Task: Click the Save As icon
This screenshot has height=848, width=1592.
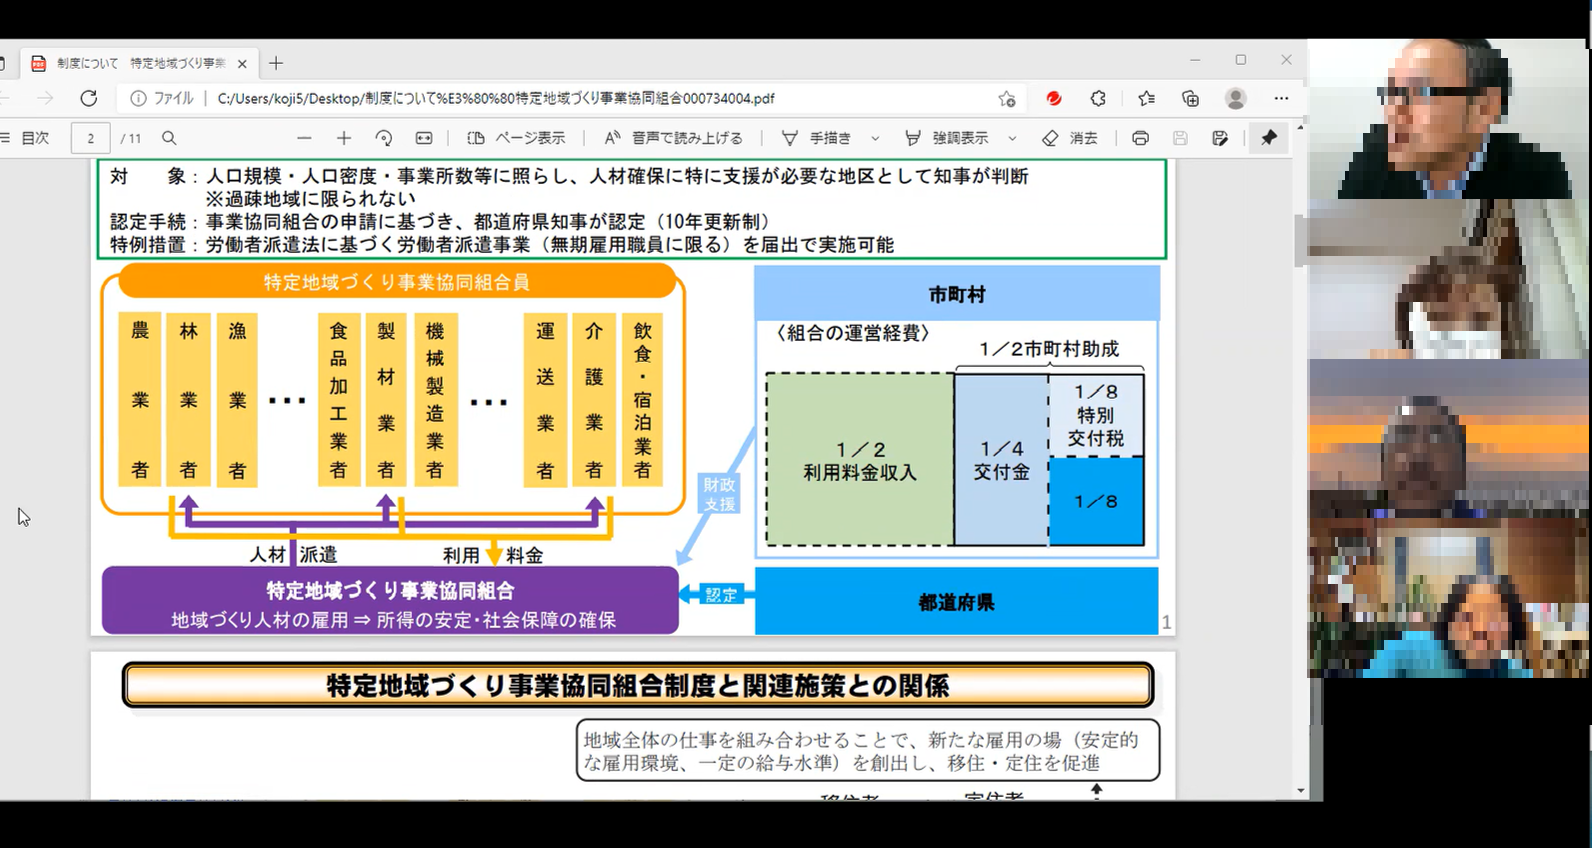Action: coord(1220,138)
